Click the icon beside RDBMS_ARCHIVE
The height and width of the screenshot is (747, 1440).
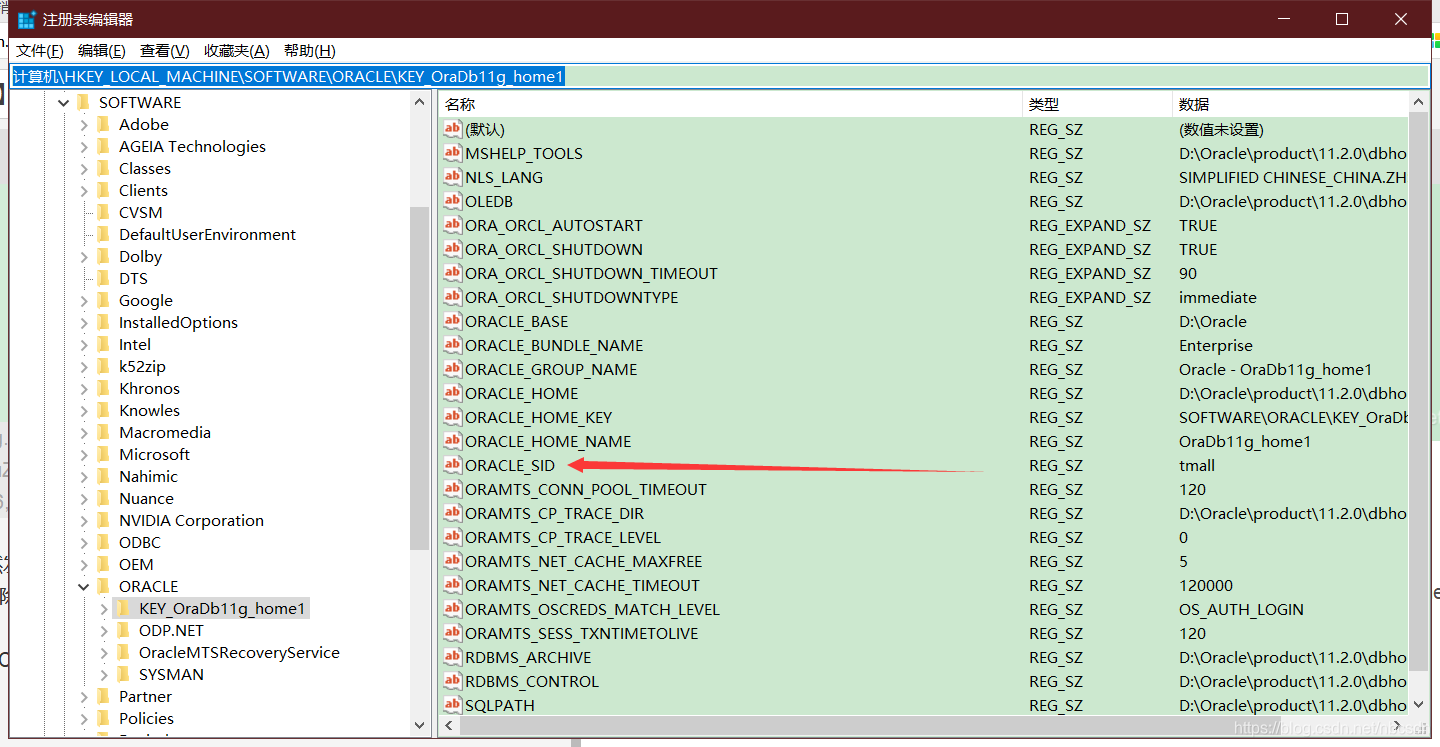tap(453, 657)
